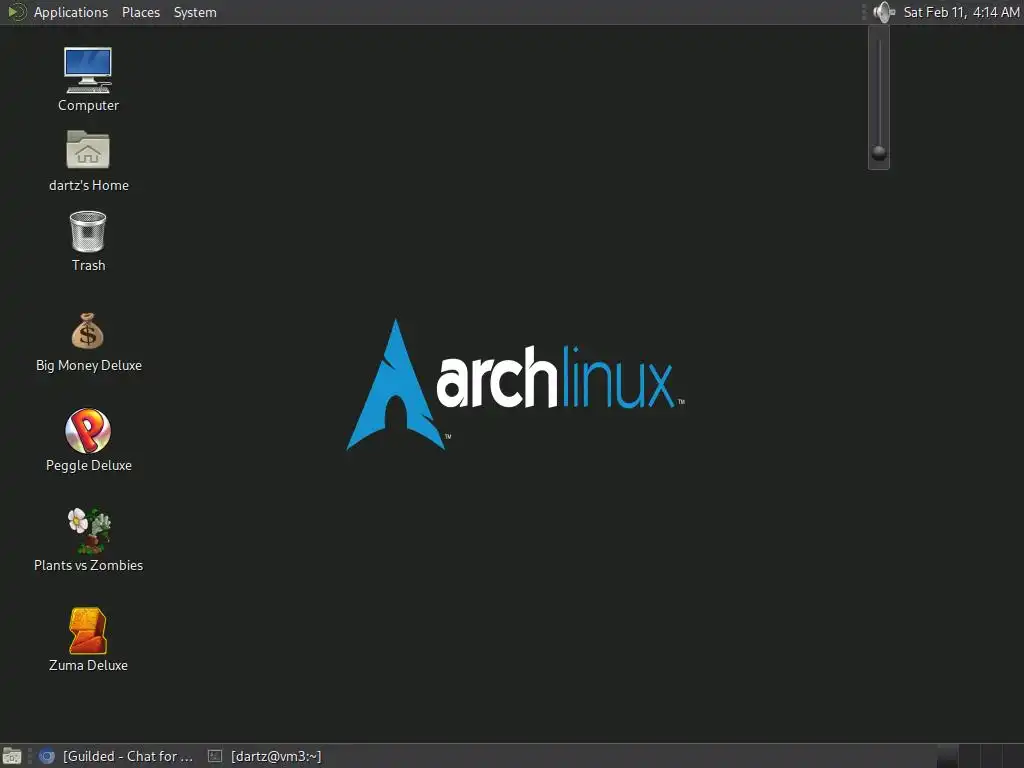
Task: Switch to the dartz@vm3 terminal in taskbar
Action: pyautogui.click(x=264, y=756)
